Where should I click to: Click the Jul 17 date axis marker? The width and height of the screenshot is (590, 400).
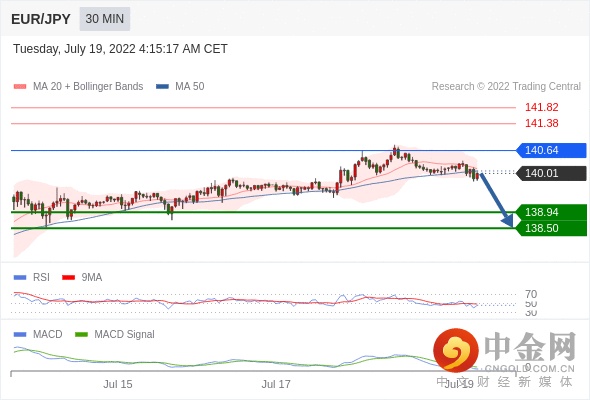(276, 384)
